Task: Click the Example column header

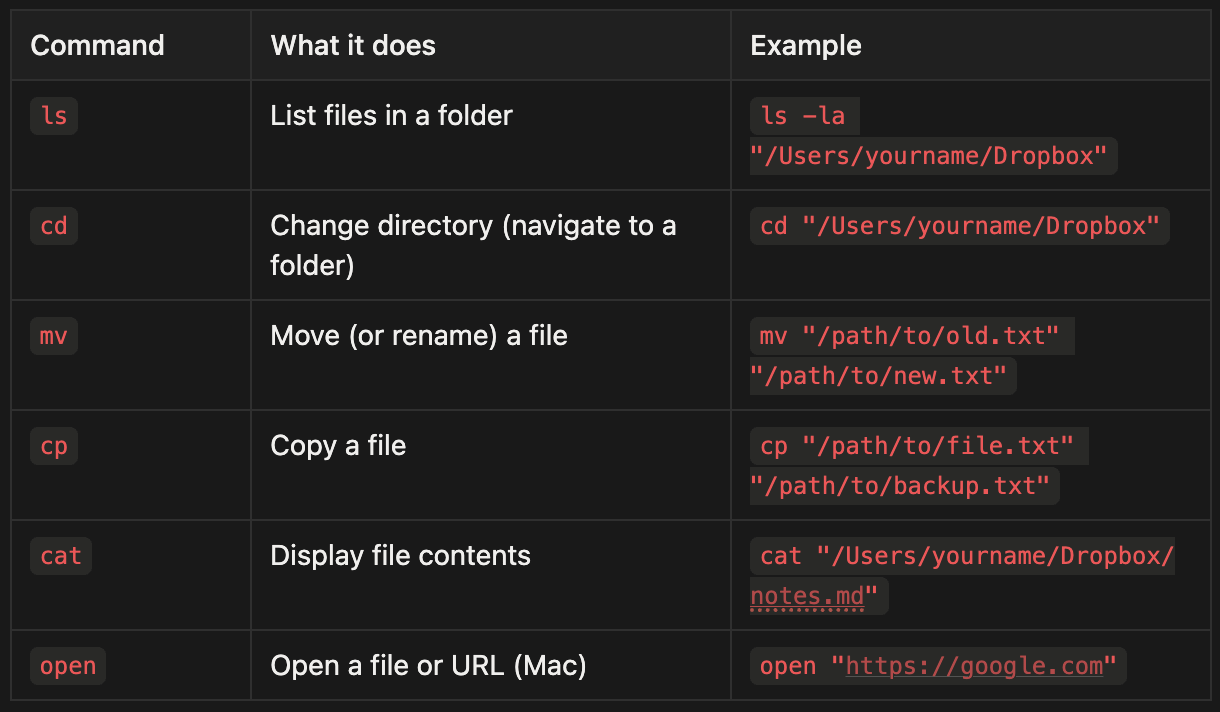Action: [806, 45]
